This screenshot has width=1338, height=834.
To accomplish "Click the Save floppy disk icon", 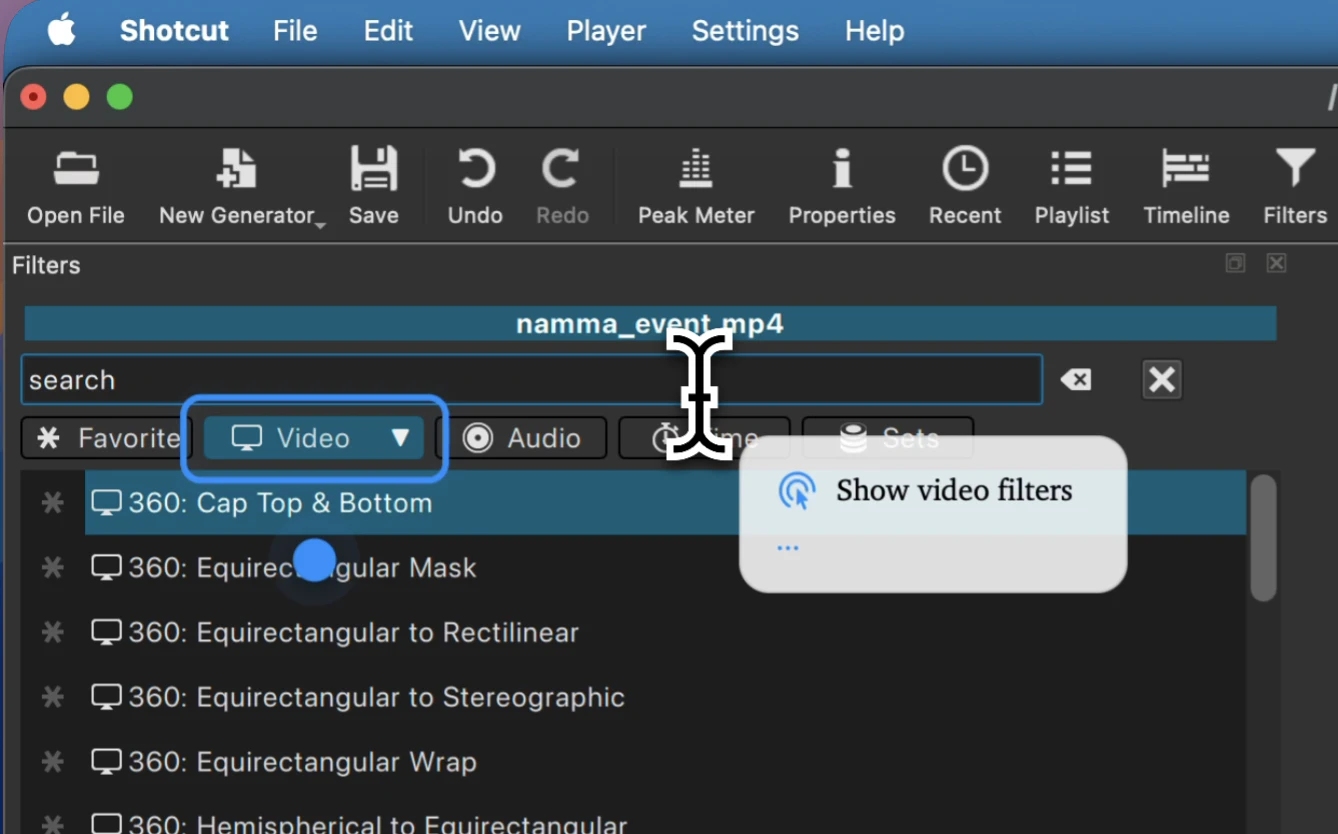I will pyautogui.click(x=374, y=169).
